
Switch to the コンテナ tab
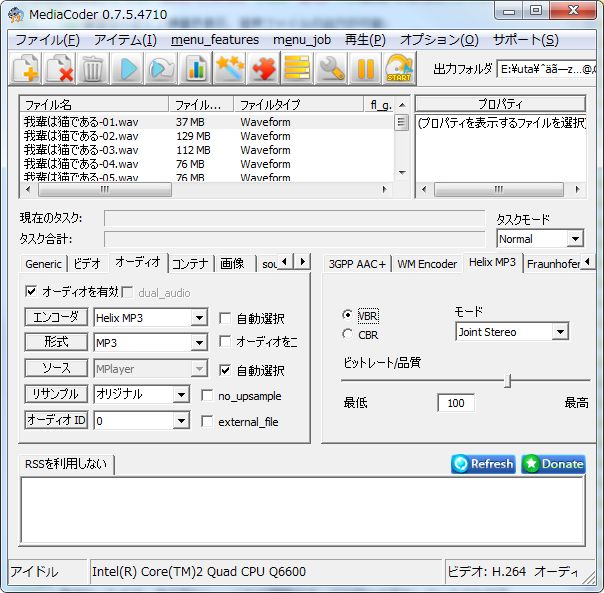coord(190,264)
